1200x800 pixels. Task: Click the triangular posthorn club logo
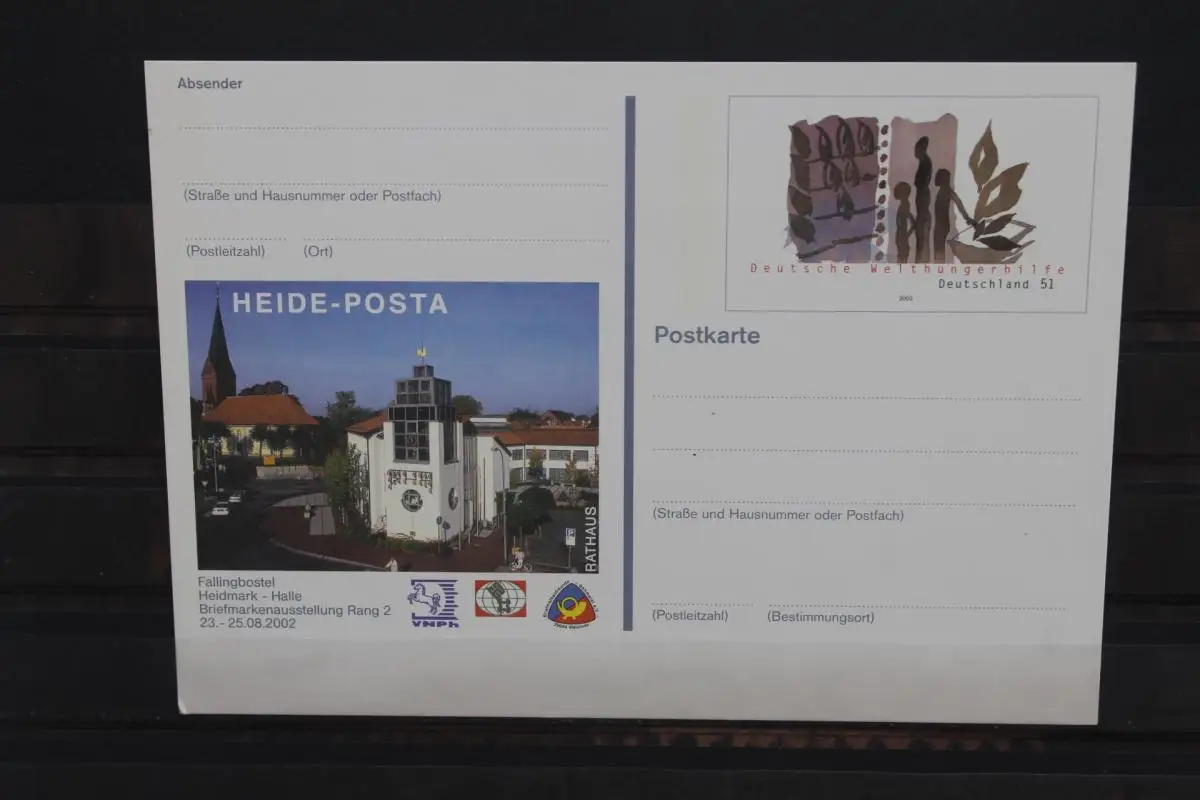[571, 605]
